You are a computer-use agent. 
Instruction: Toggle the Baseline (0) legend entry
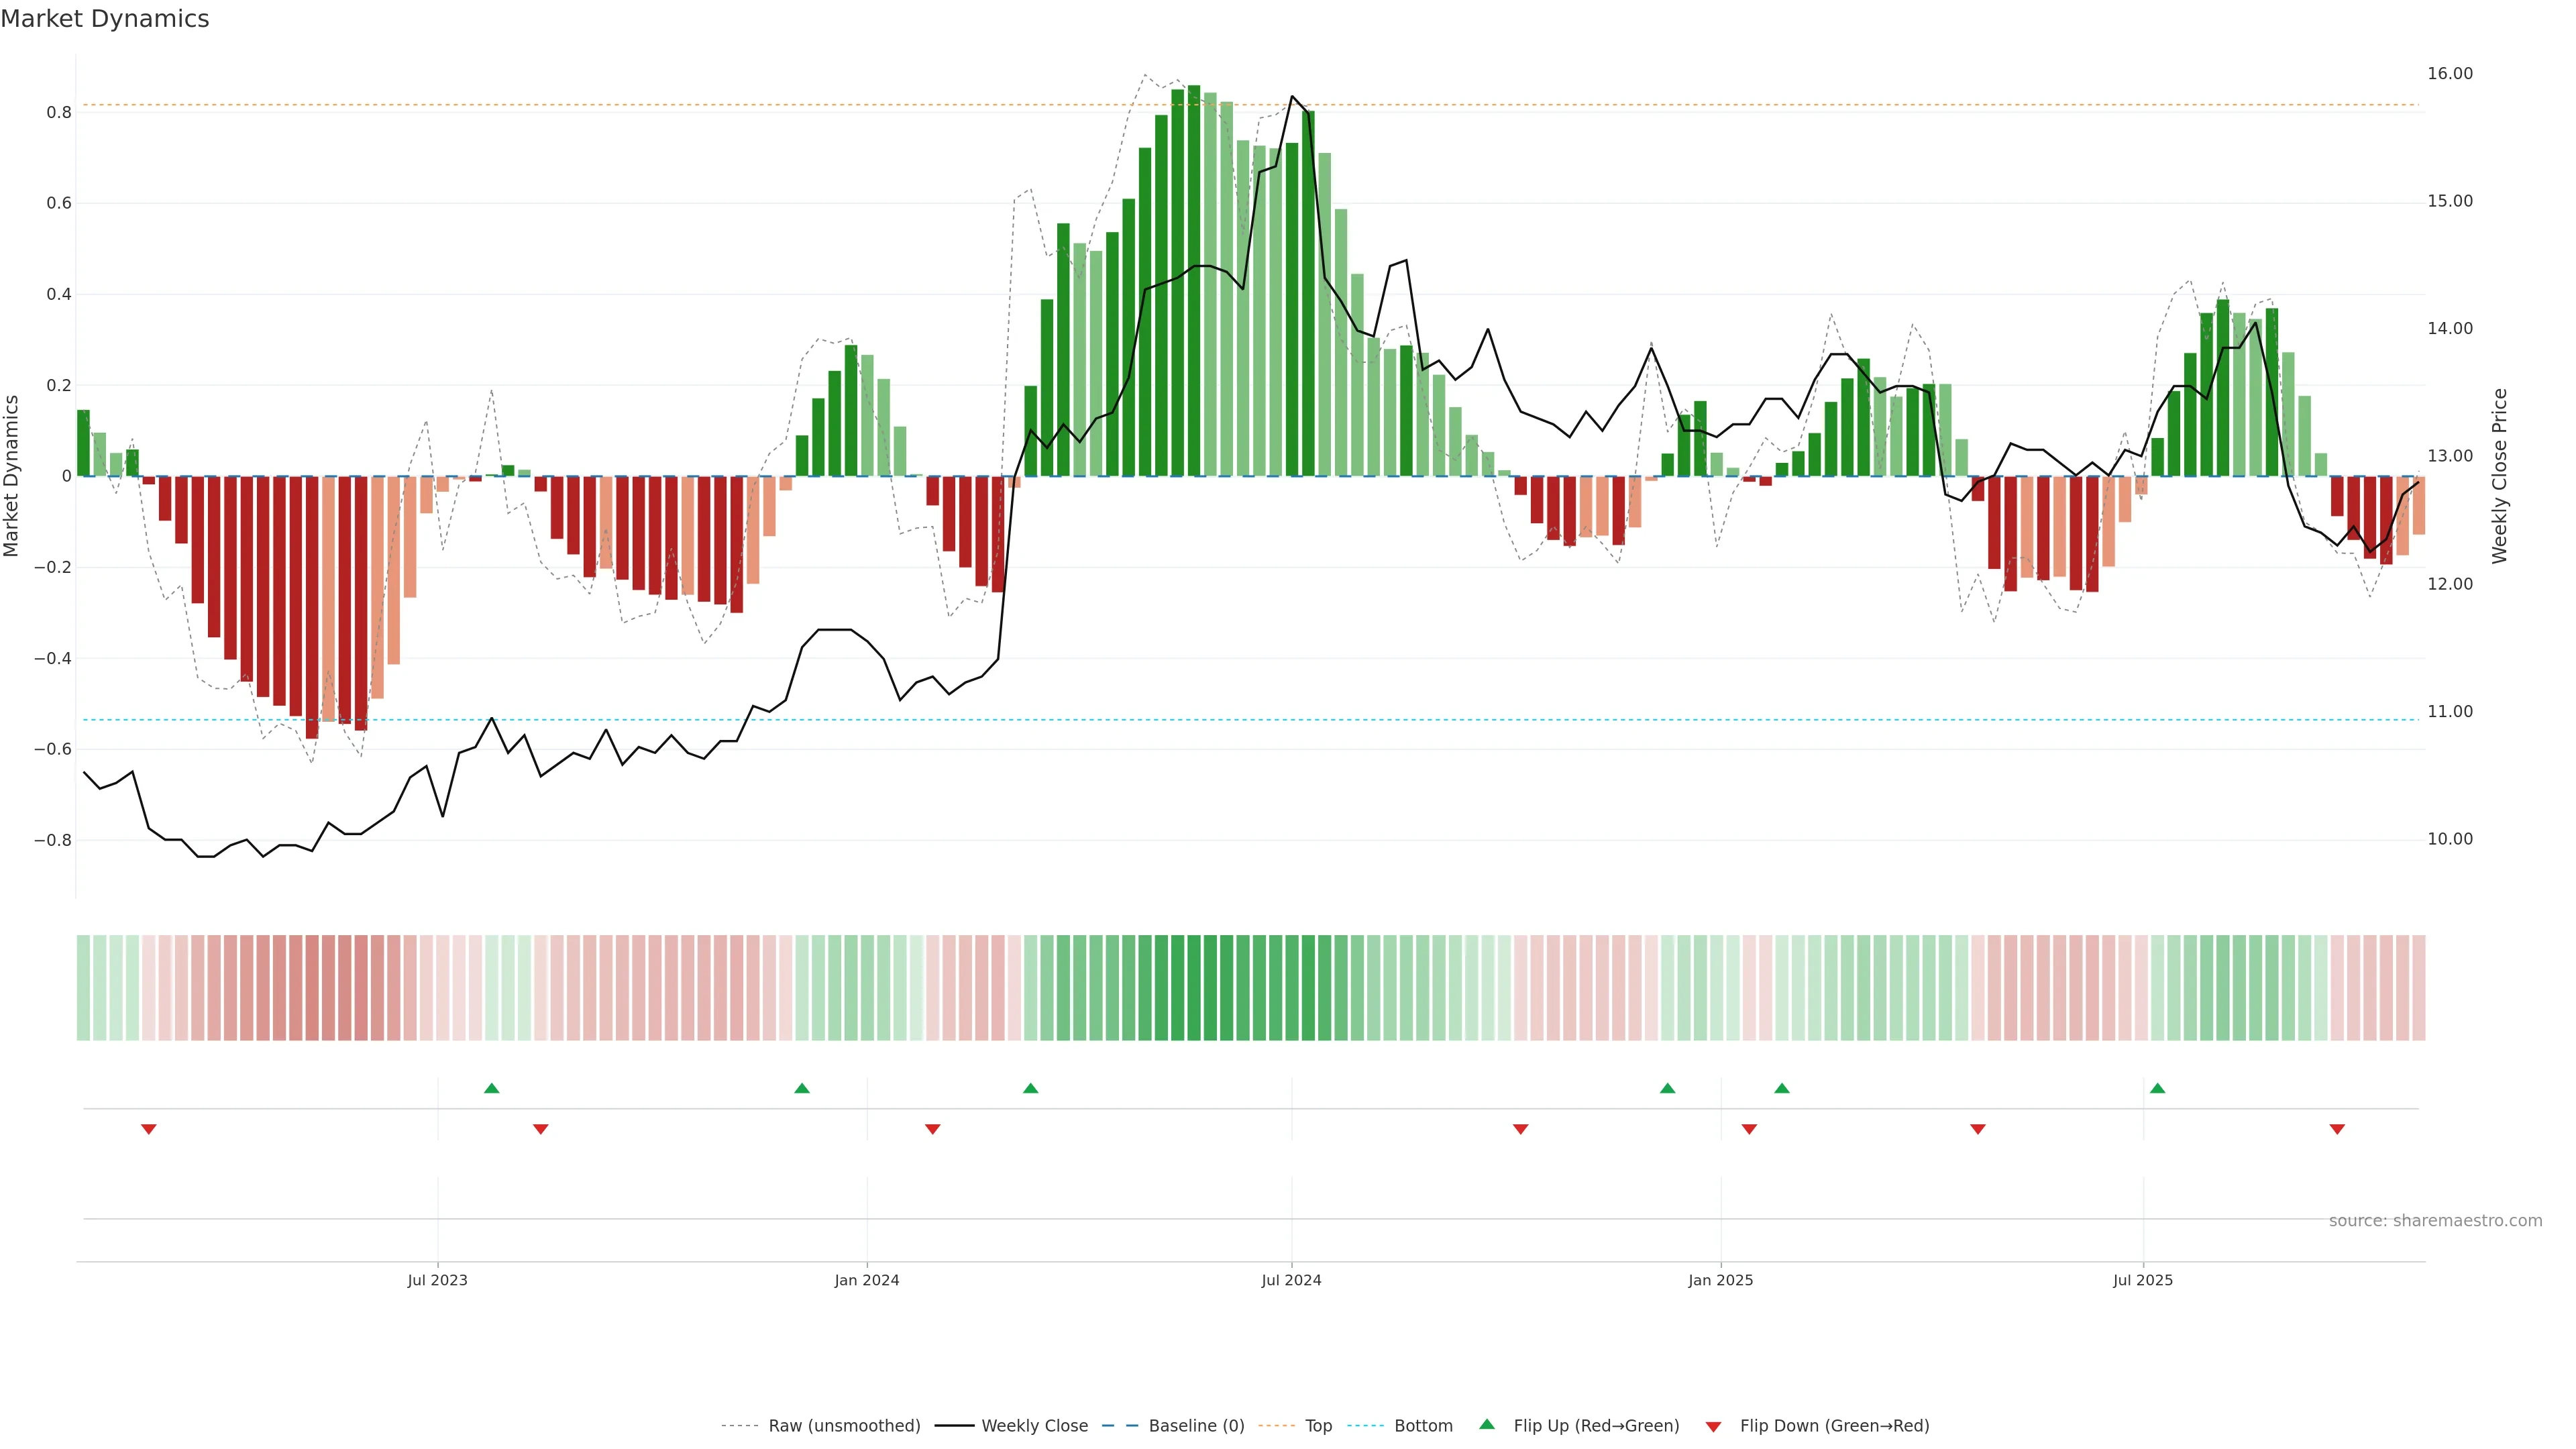tap(1196, 1426)
